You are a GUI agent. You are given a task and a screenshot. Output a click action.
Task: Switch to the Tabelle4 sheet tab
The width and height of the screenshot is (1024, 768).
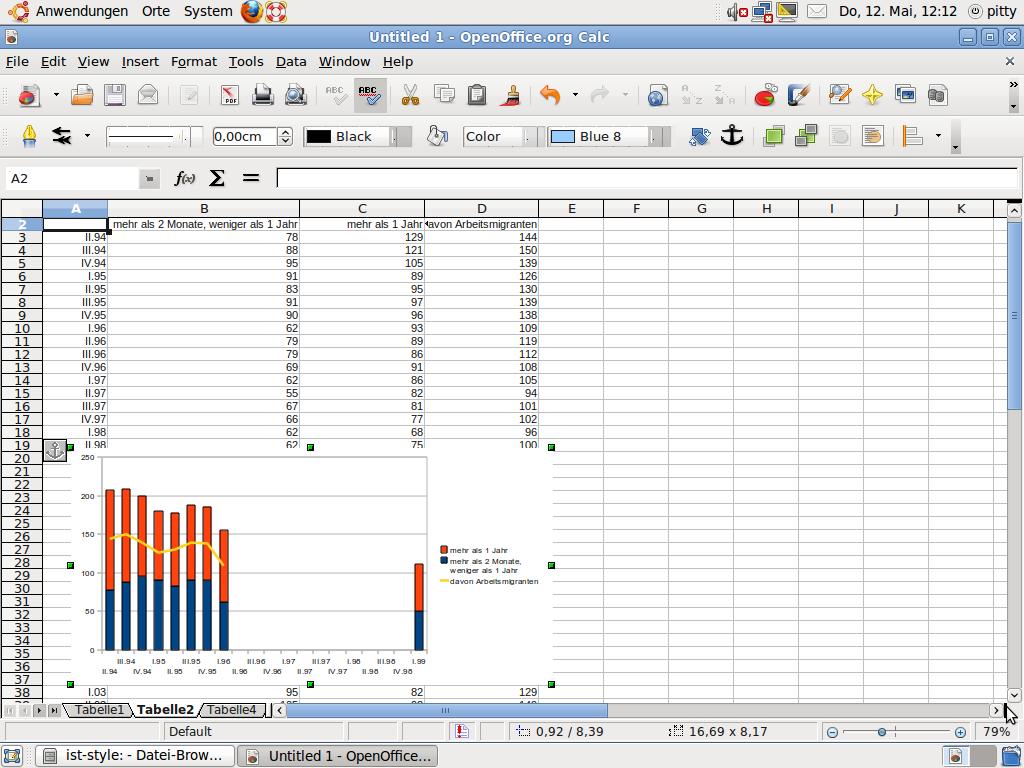(231, 710)
